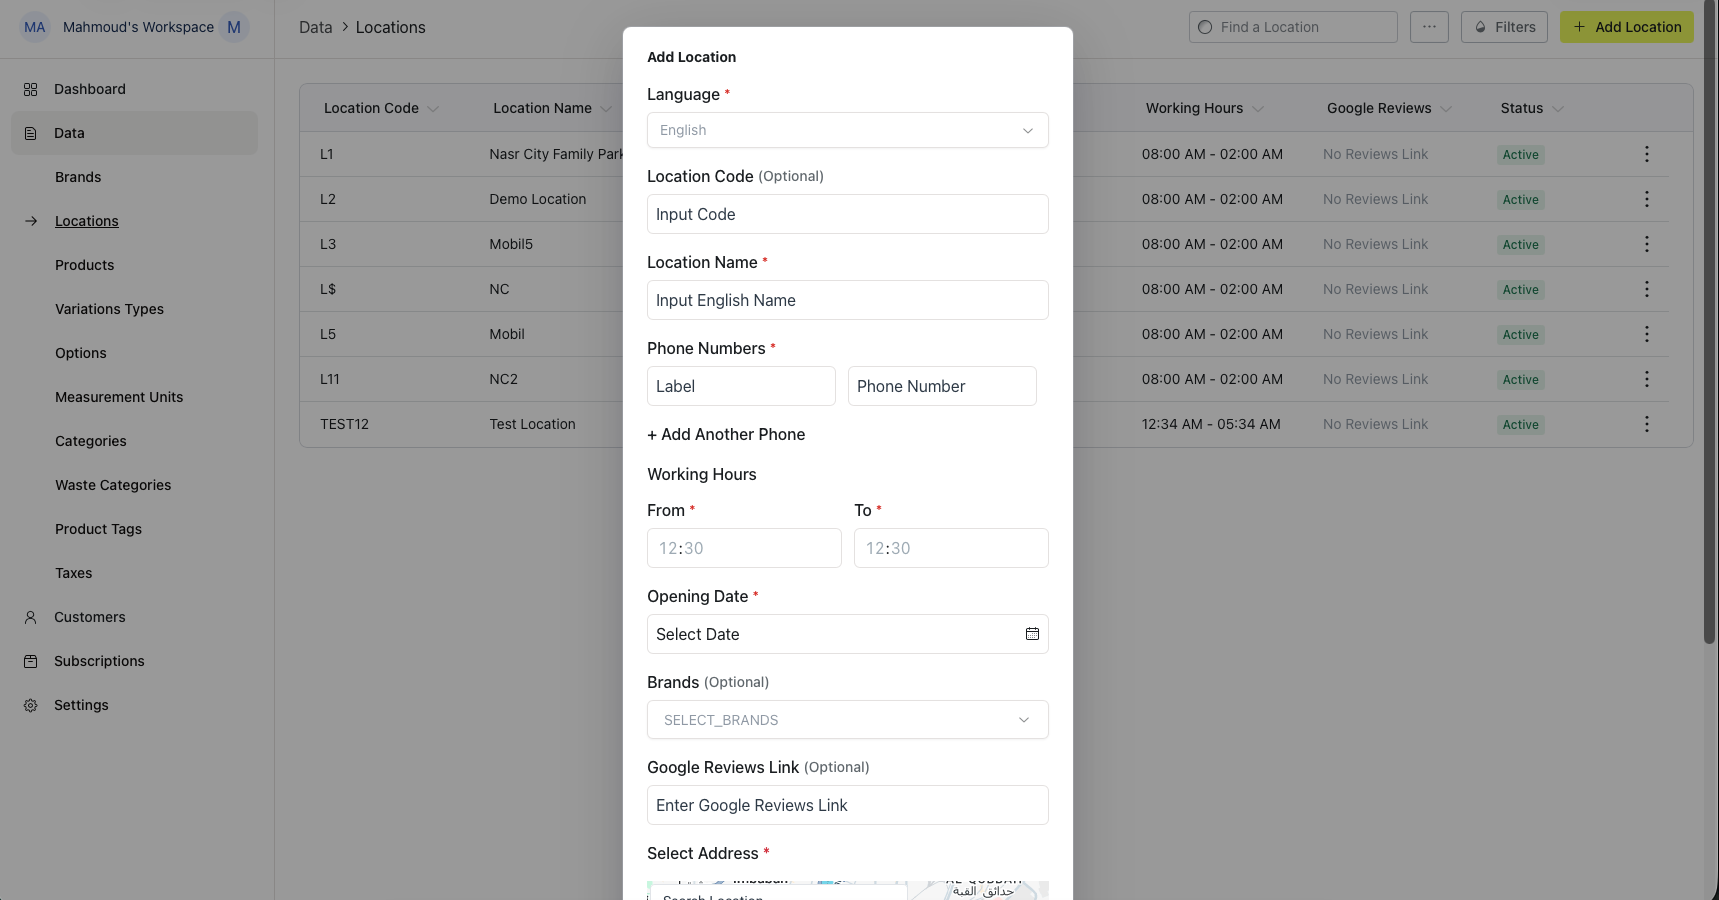Open the three-dot menu for row L$

pyautogui.click(x=1647, y=289)
